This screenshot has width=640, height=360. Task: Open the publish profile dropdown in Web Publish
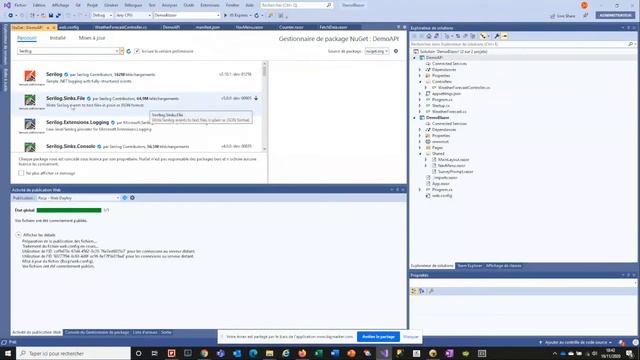point(78,198)
